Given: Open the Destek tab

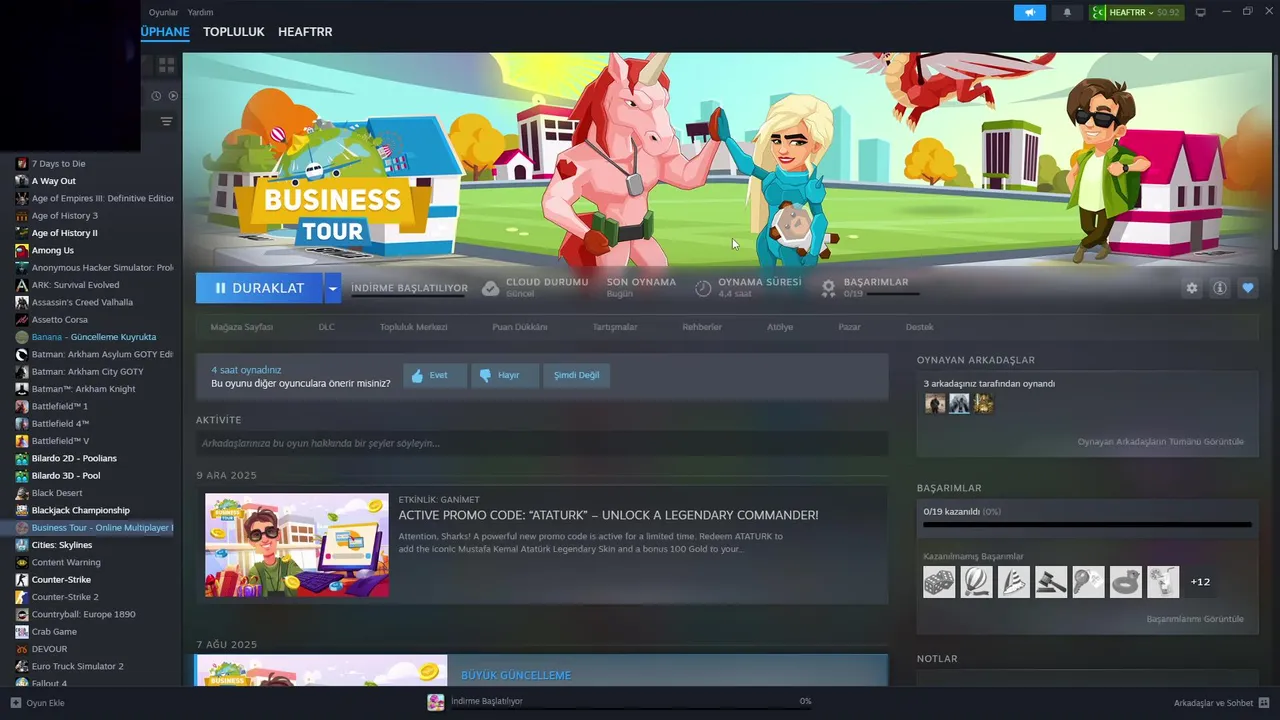Looking at the screenshot, I should tap(920, 327).
